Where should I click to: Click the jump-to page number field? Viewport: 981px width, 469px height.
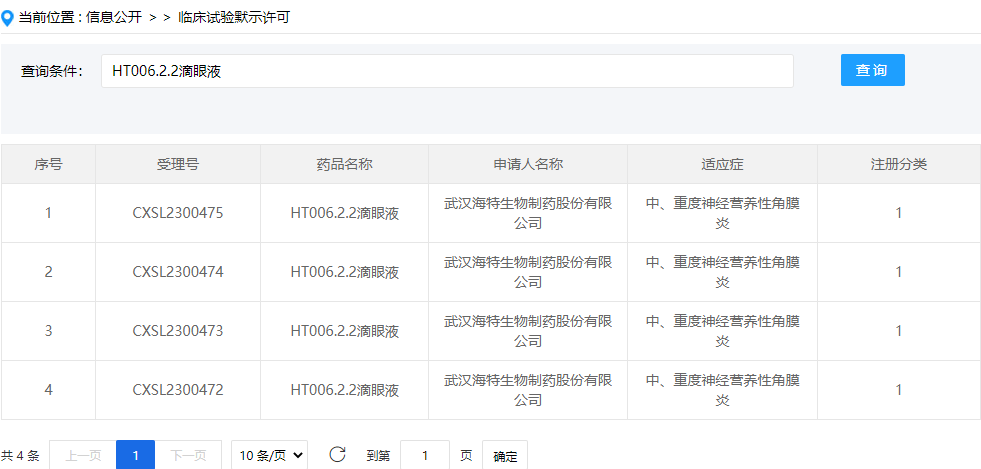point(425,456)
